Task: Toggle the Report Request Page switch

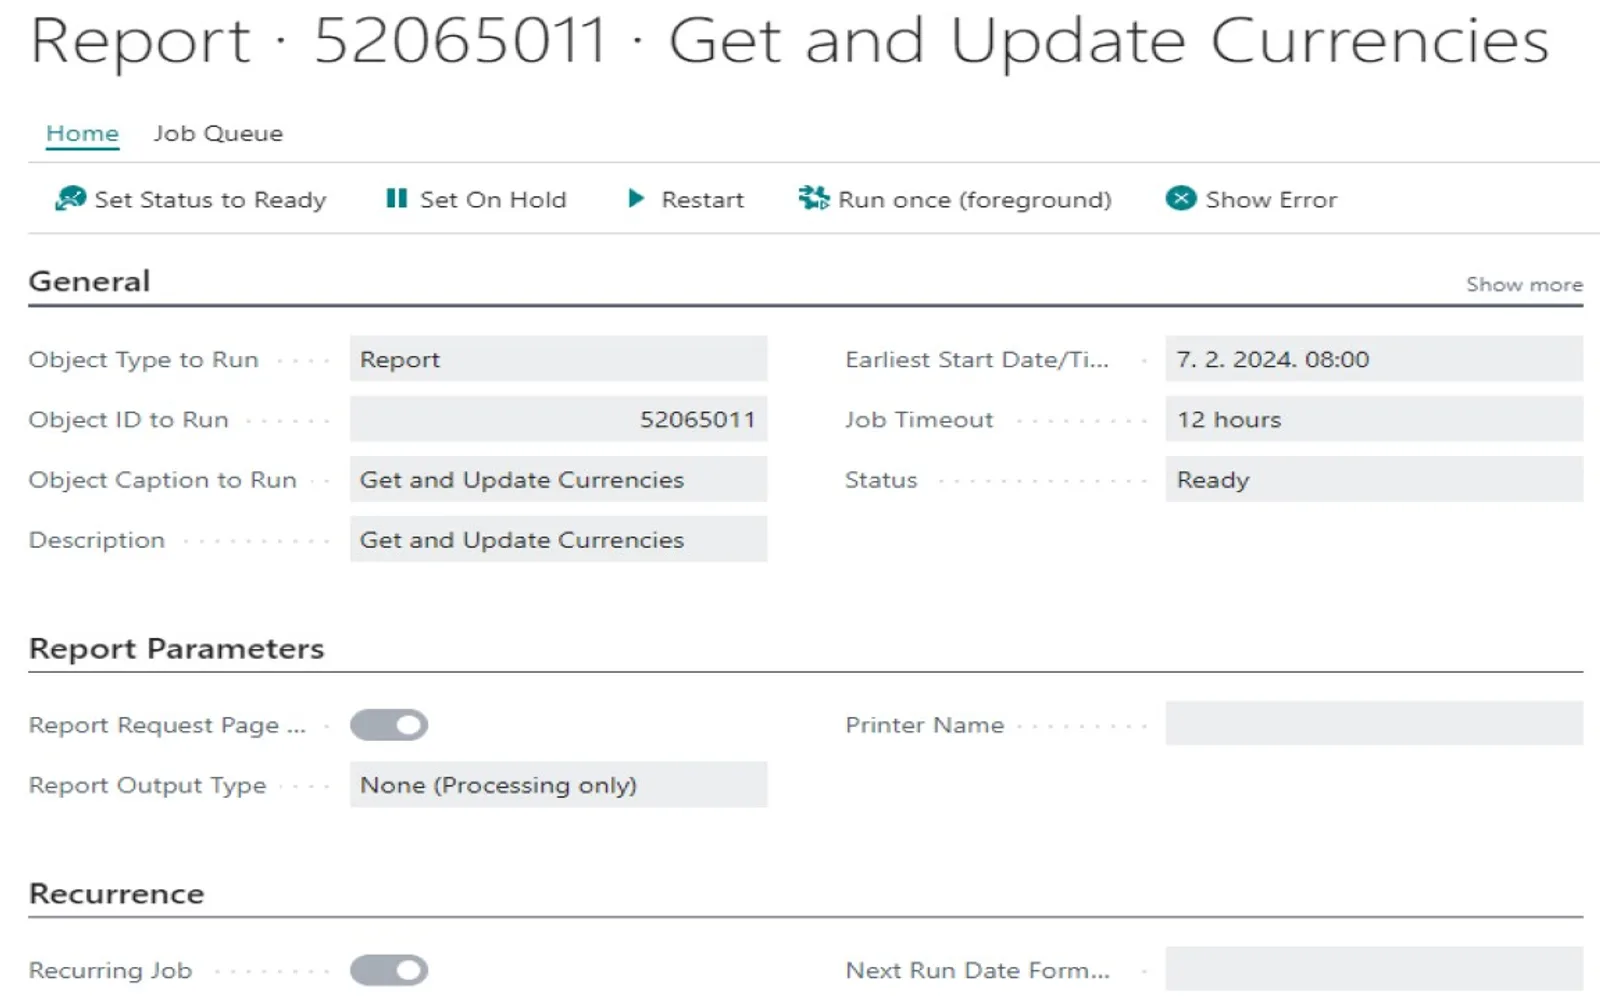Action: 389,725
